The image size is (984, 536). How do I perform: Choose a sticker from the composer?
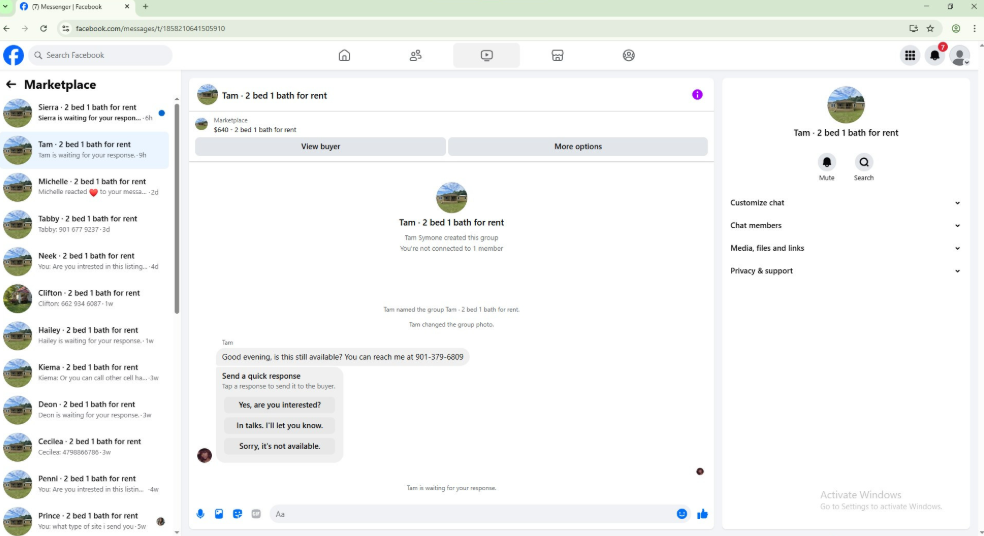(237, 513)
